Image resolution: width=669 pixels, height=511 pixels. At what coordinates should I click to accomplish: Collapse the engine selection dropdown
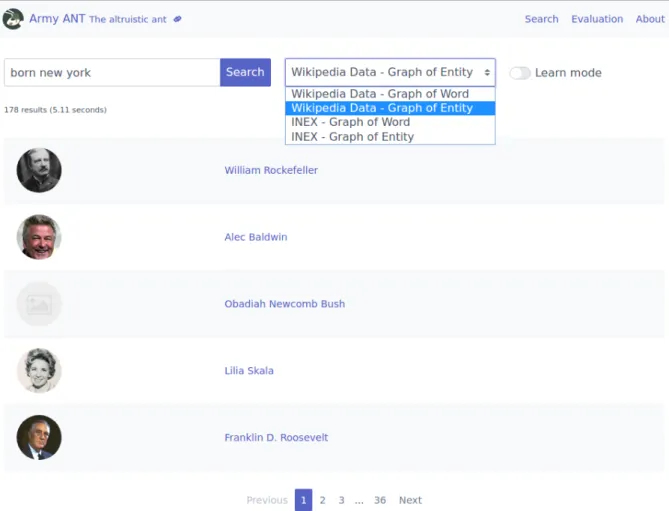point(390,72)
